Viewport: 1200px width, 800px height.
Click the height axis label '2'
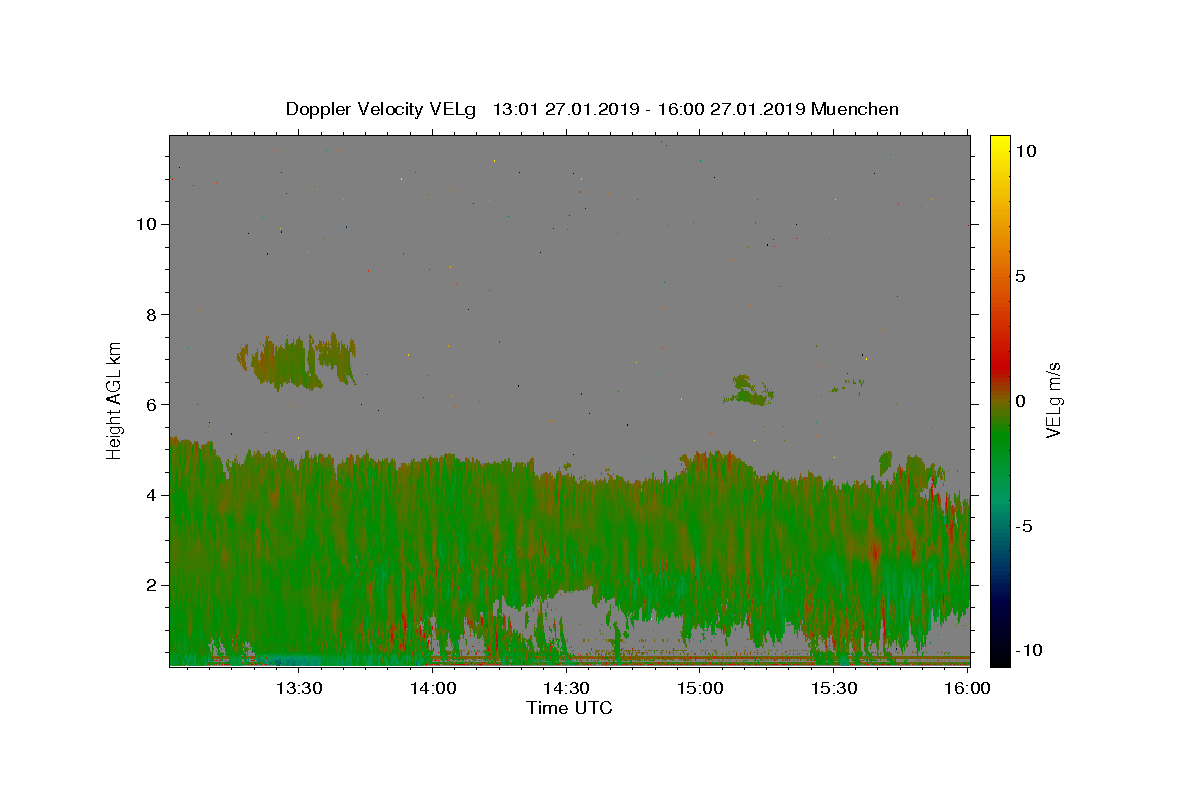click(x=151, y=585)
